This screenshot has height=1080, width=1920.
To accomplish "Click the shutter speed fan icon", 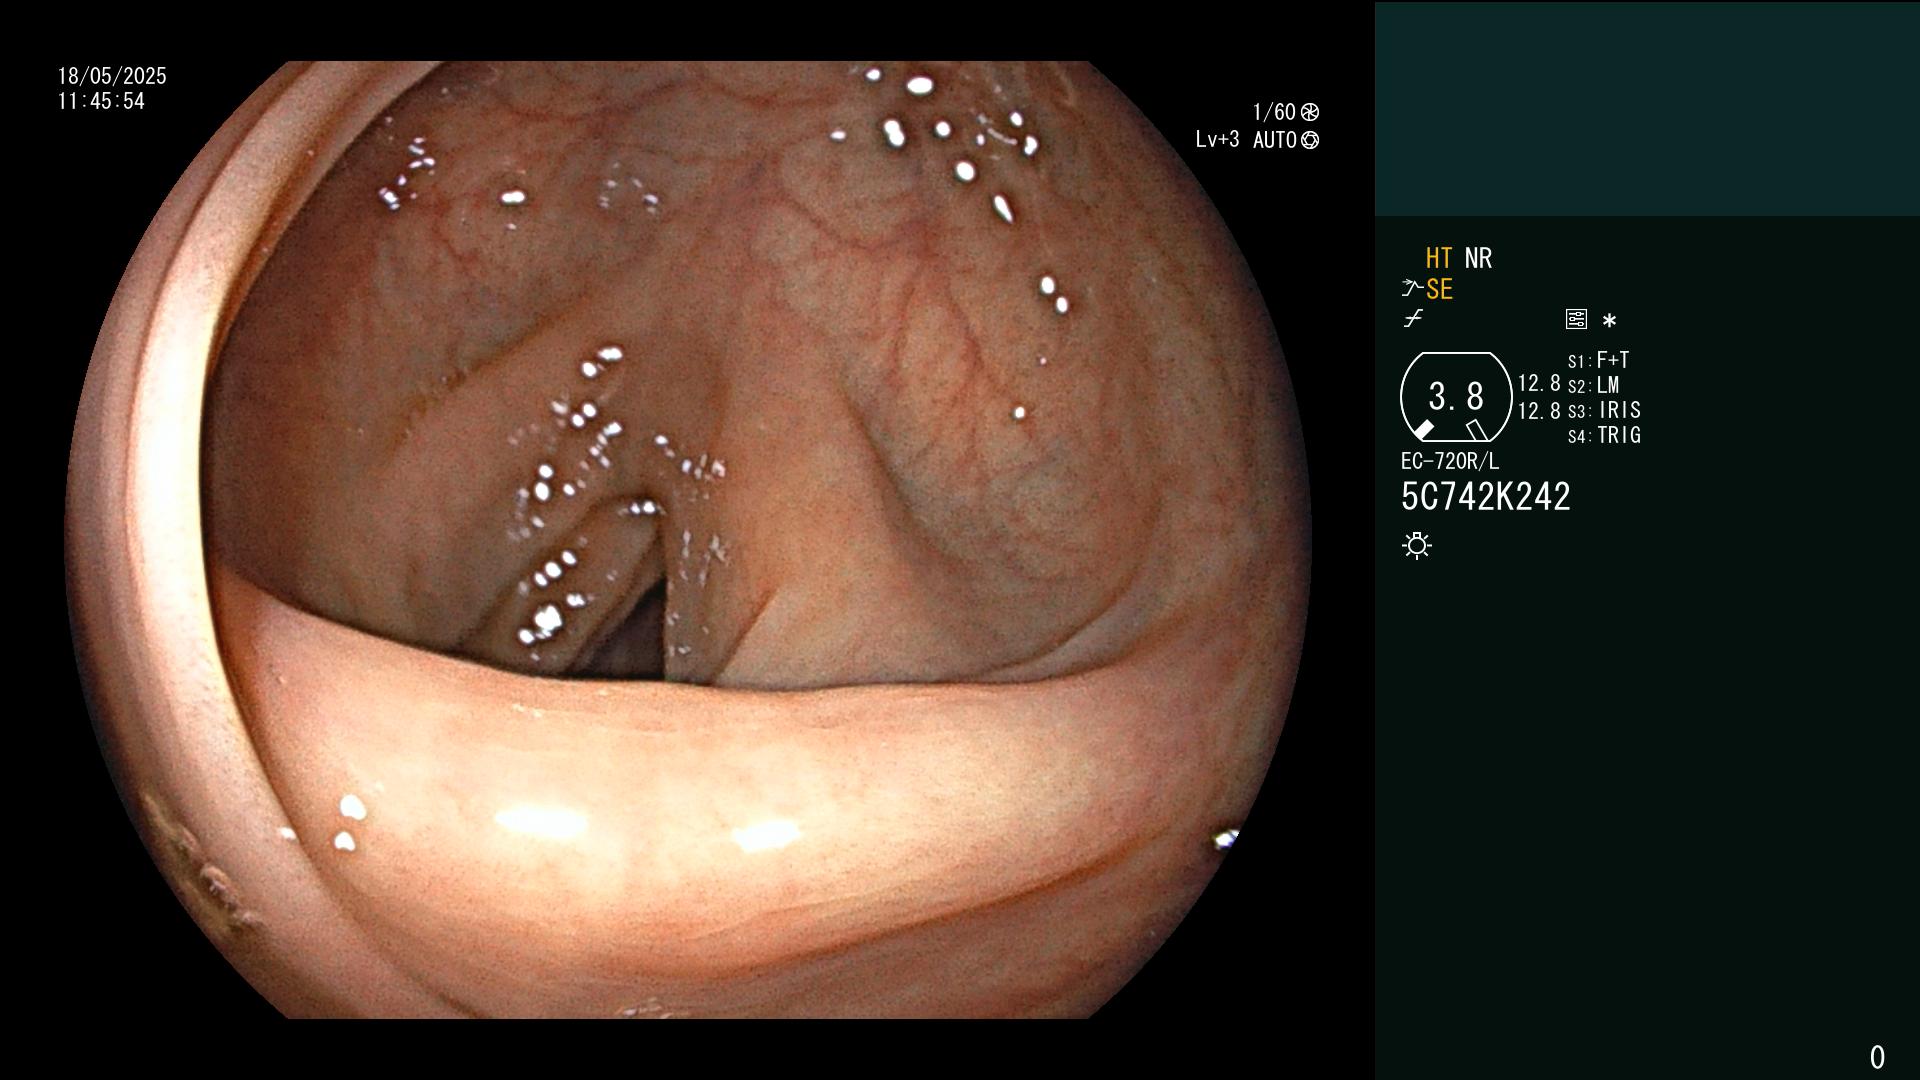I will point(1310,112).
